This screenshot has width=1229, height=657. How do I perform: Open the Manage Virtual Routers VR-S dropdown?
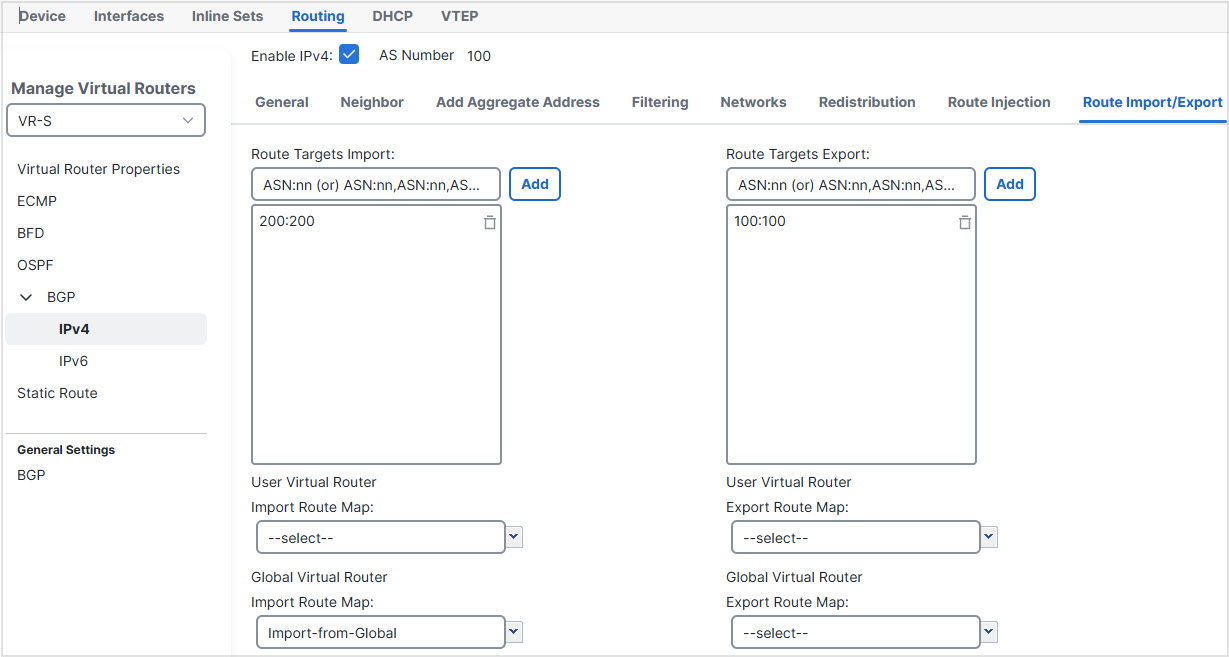point(106,120)
